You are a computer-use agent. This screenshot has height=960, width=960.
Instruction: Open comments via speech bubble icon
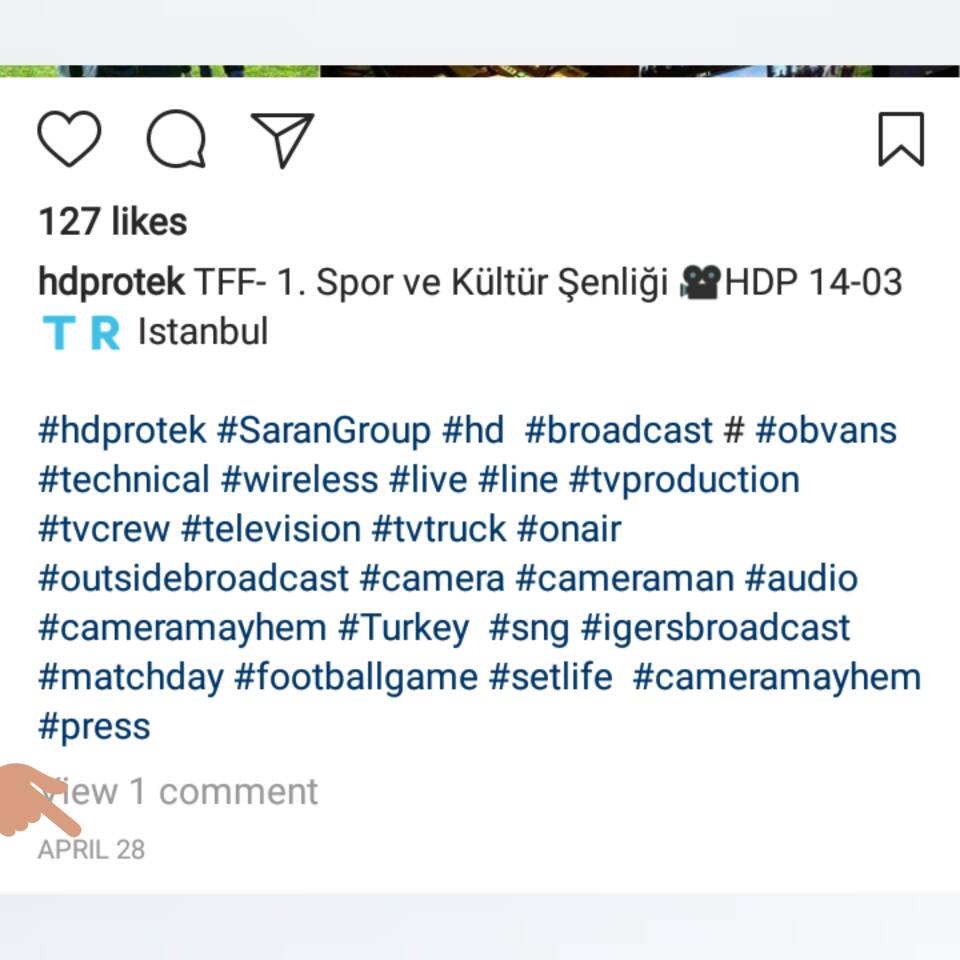click(176, 139)
